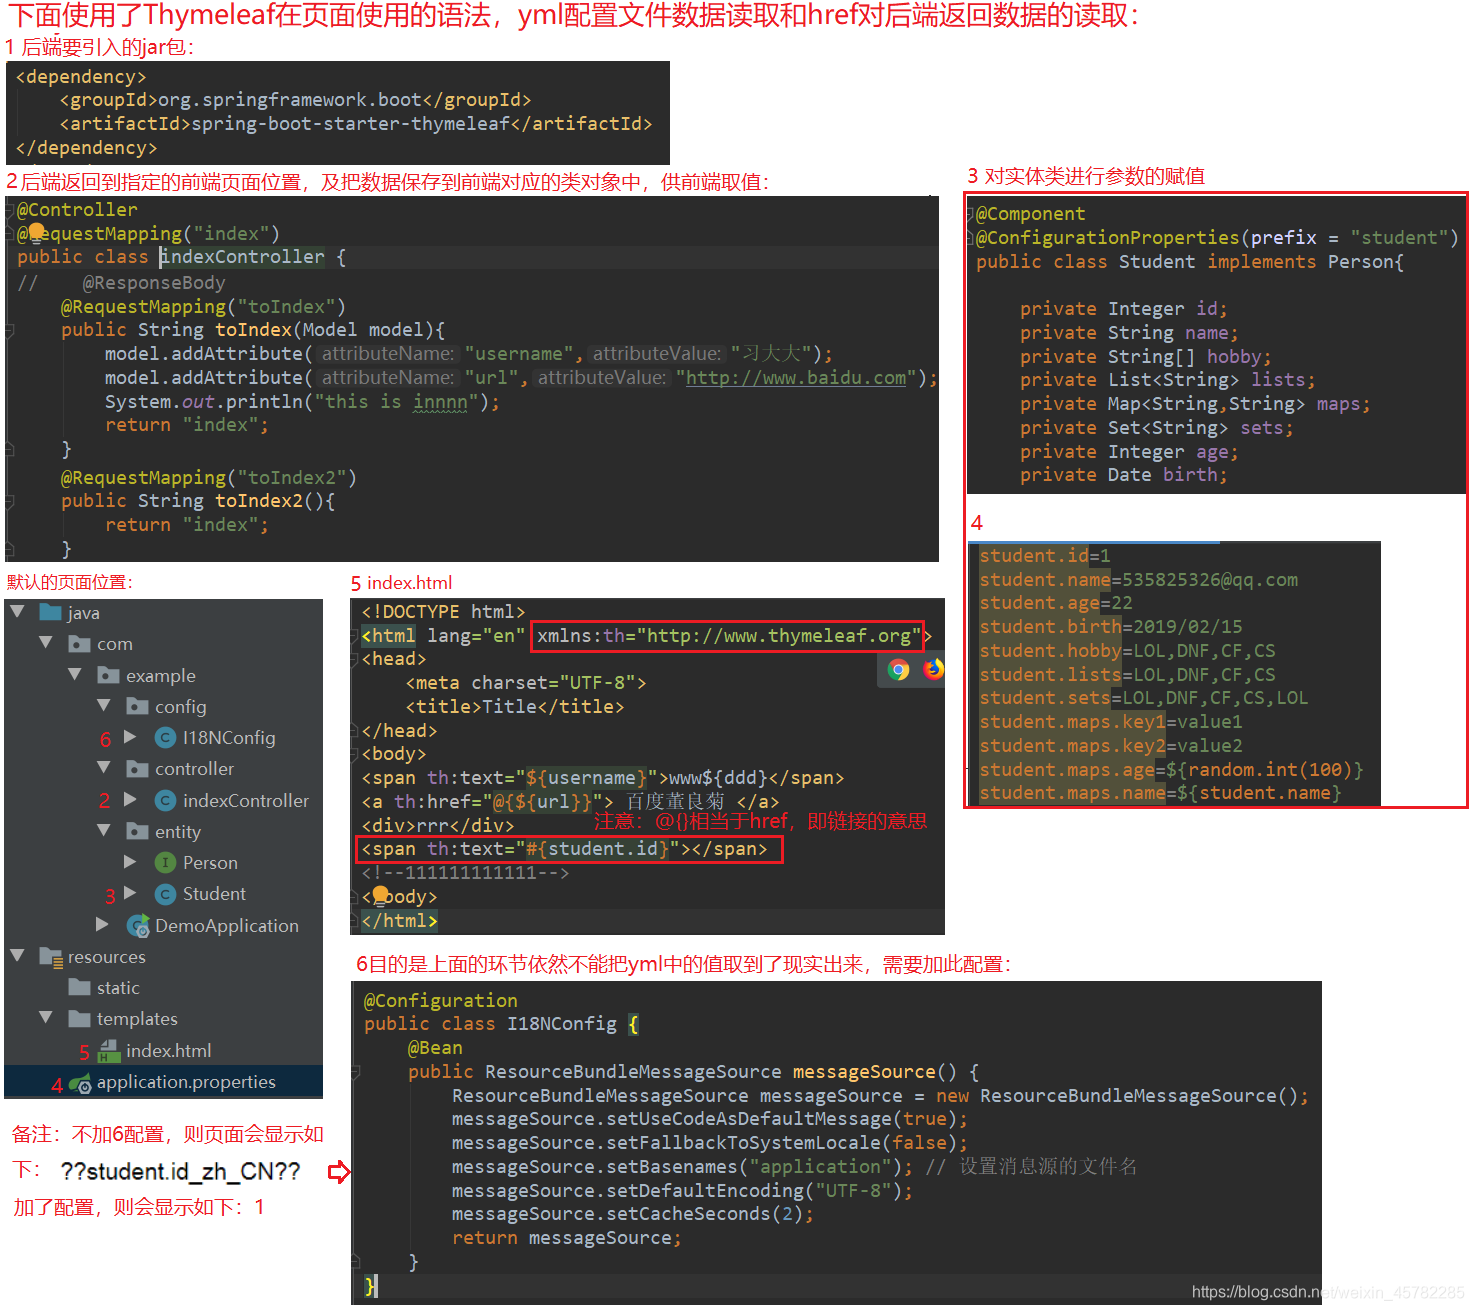Click the resources folder icon

(x=50, y=956)
